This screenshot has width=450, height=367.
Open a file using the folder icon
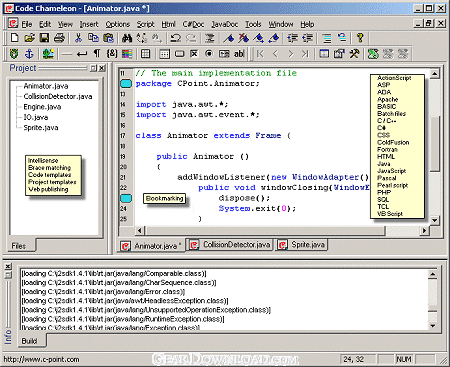tap(29, 38)
